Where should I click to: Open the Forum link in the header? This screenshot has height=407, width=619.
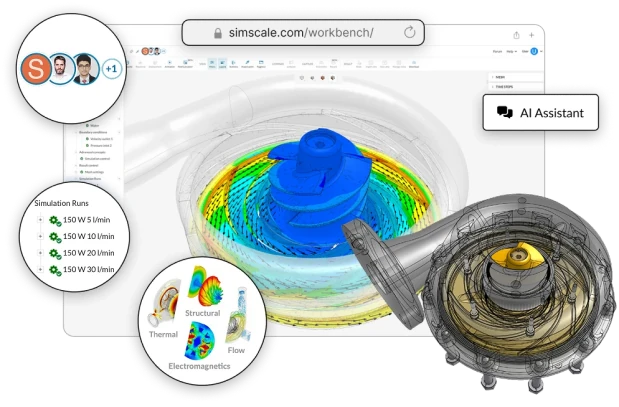pos(497,51)
